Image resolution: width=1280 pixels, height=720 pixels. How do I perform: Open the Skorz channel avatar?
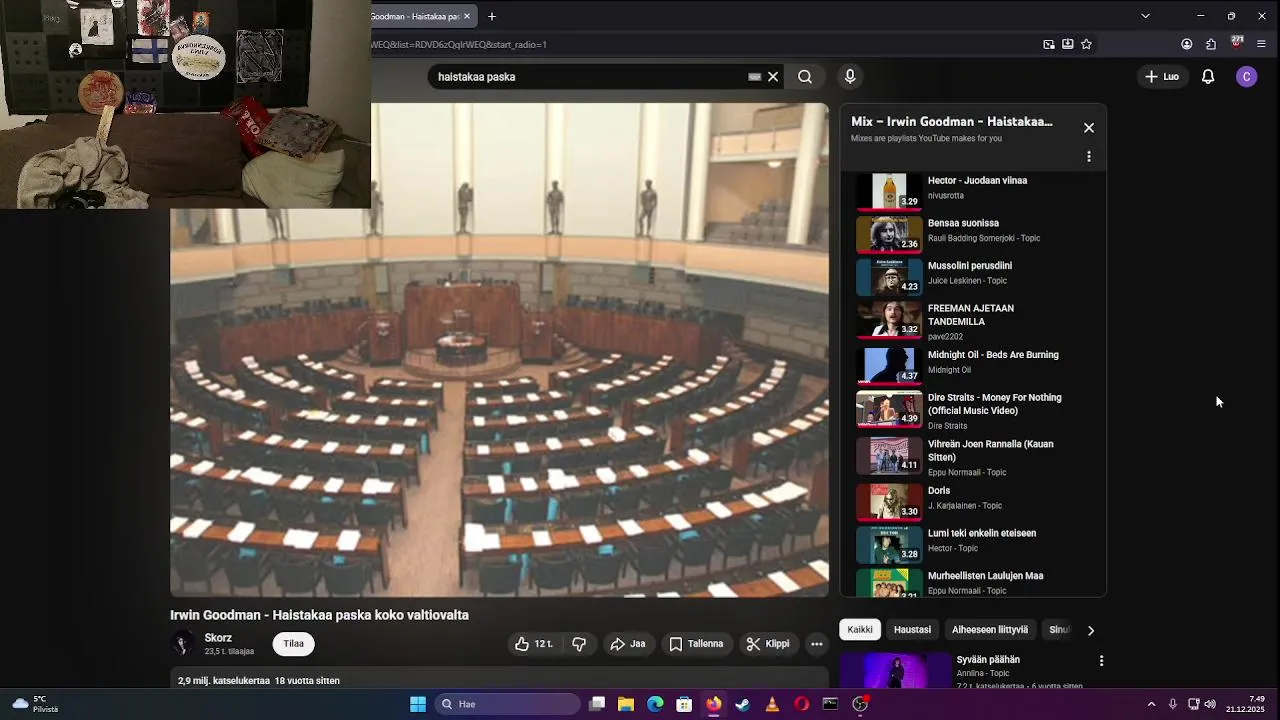tap(183, 644)
